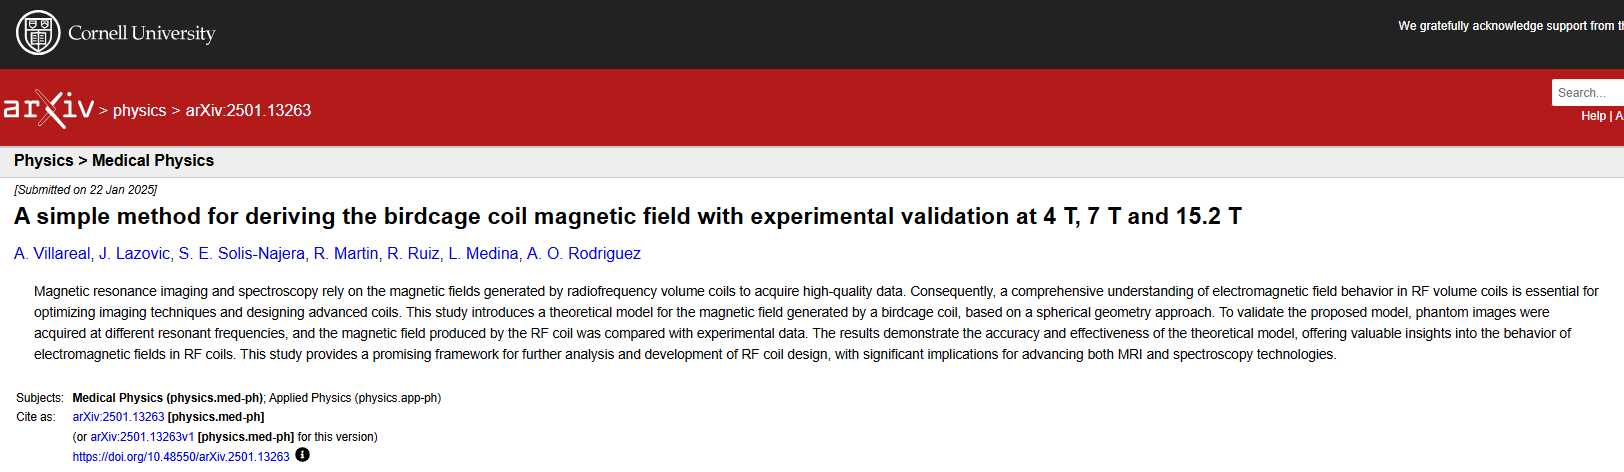Go to physics breadcrumb link
The image size is (1624, 472).
tap(139, 110)
